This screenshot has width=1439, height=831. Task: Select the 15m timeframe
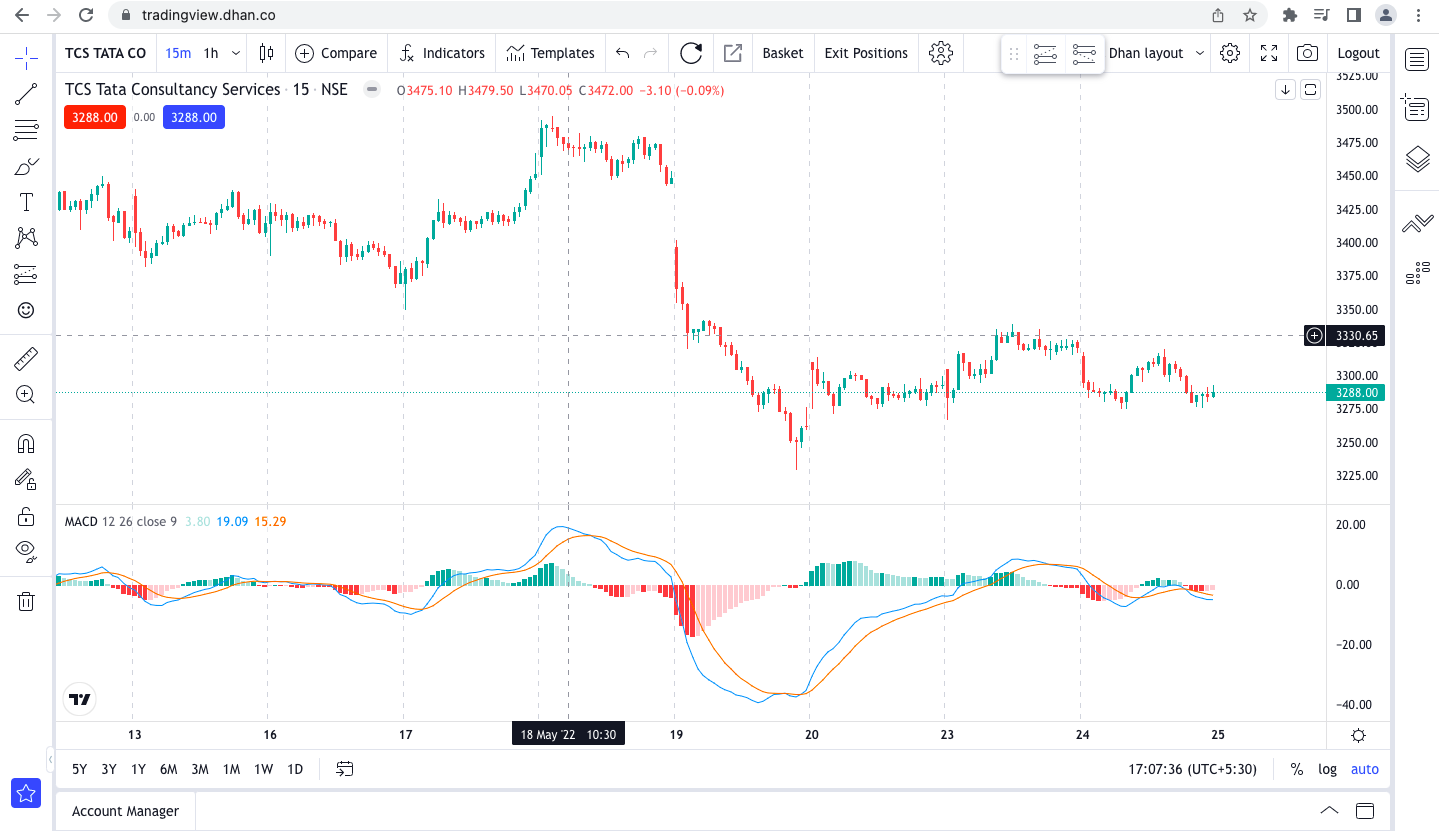tap(178, 53)
